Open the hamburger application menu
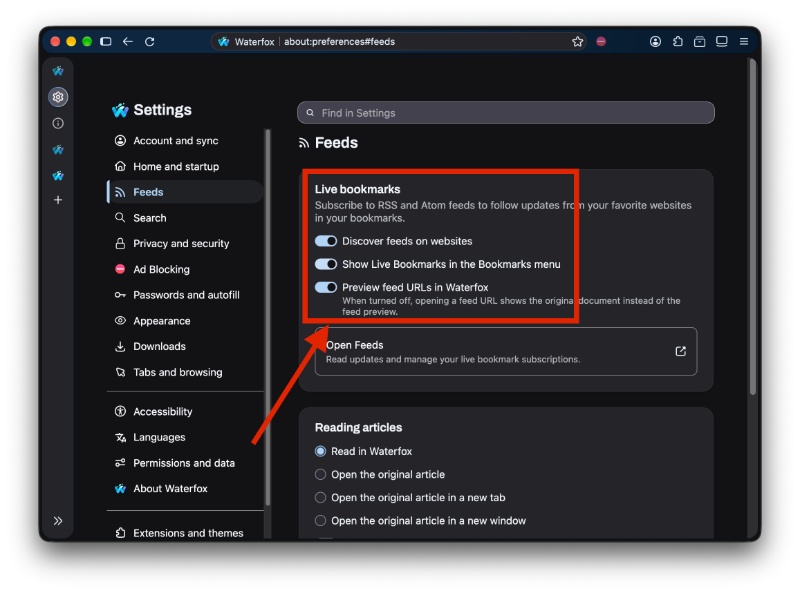Viewport: 800px width, 593px height. pyautogui.click(x=743, y=41)
